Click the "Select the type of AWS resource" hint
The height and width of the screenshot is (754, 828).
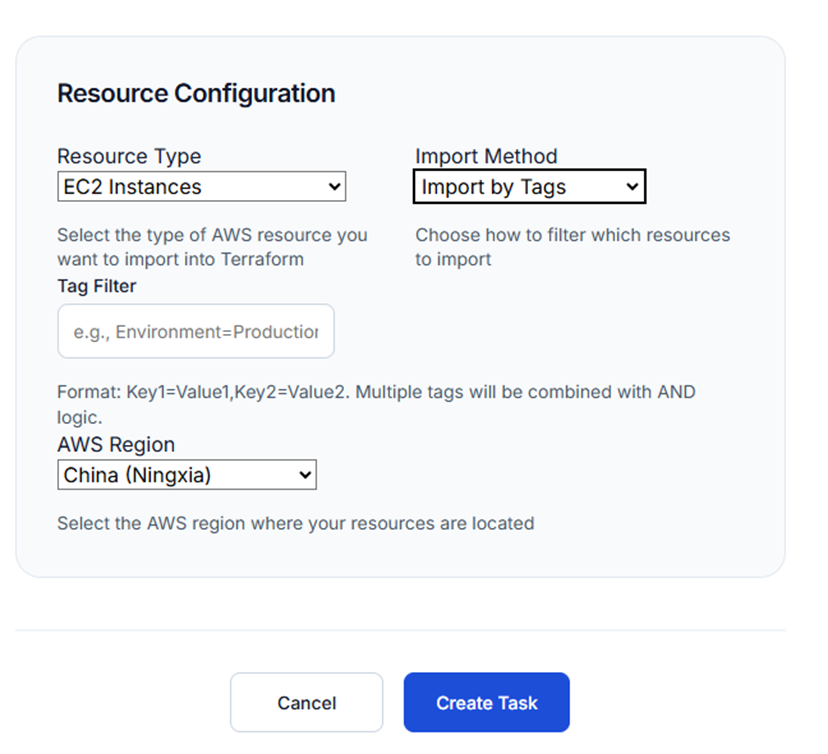(x=212, y=247)
